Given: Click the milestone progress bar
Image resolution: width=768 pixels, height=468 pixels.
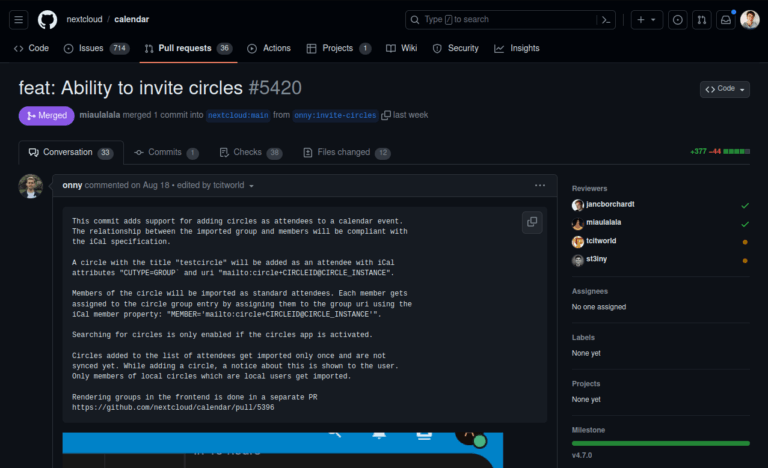Looking at the screenshot, I should (x=660, y=443).
